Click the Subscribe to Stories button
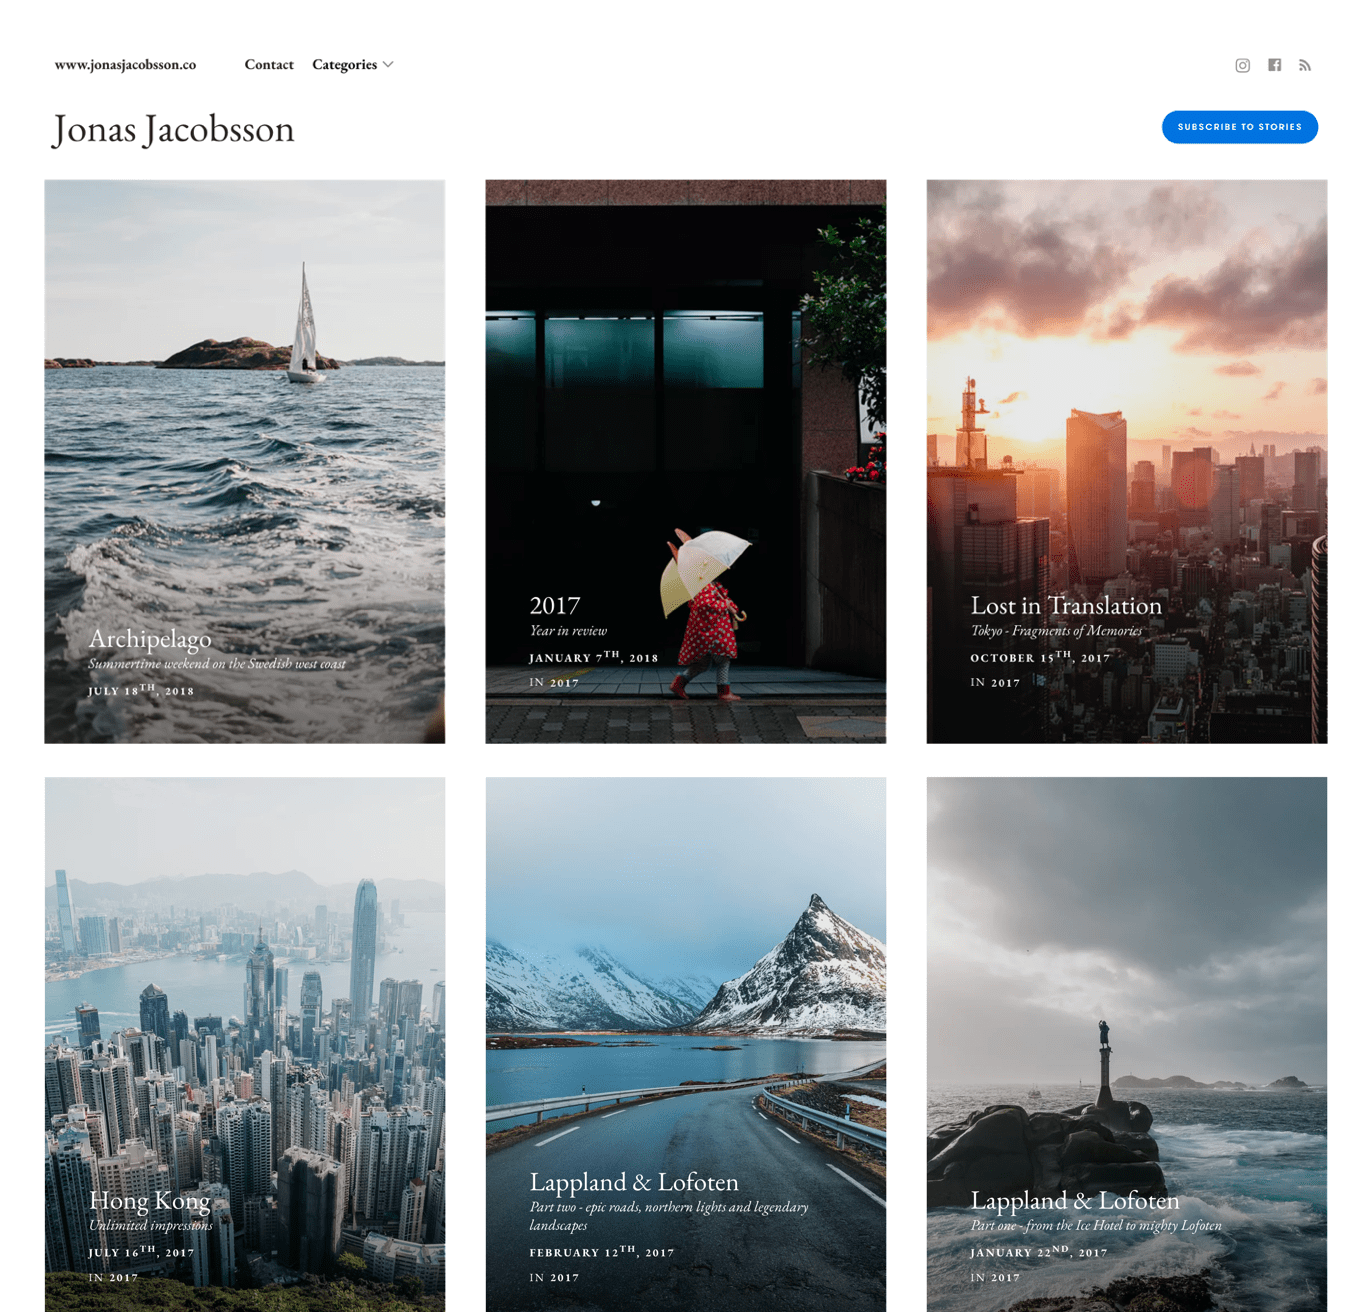This screenshot has height=1312, width=1372. (x=1239, y=127)
